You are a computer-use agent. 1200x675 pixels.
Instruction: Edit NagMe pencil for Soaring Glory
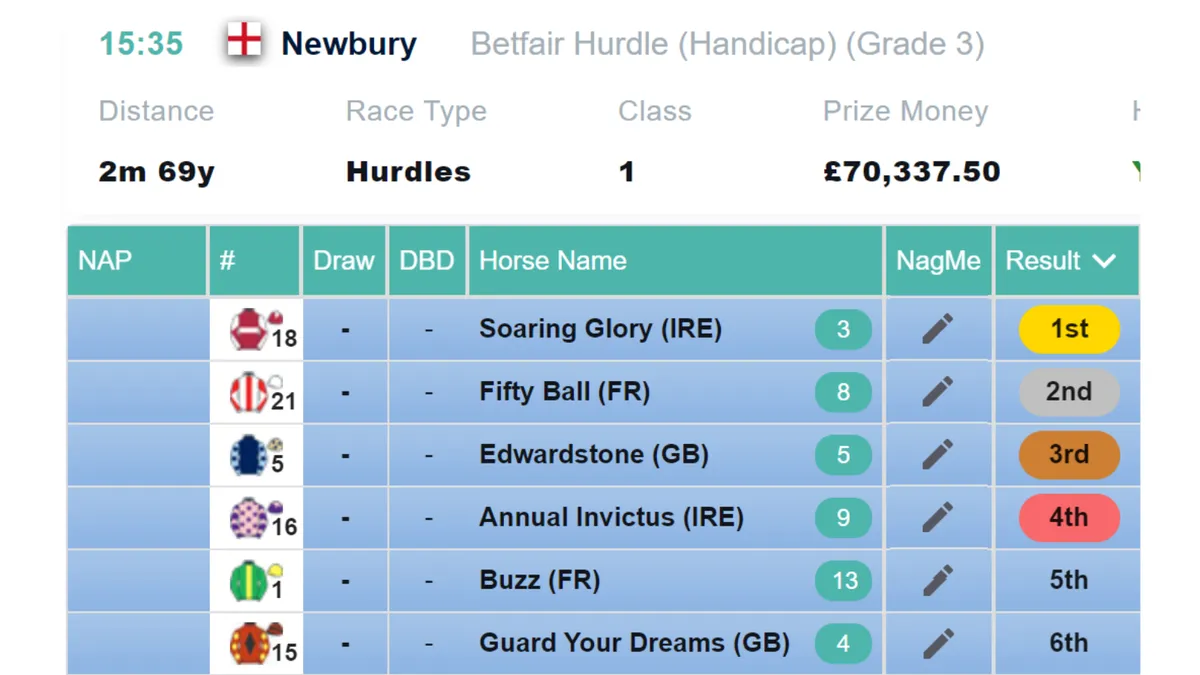click(937, 329)
